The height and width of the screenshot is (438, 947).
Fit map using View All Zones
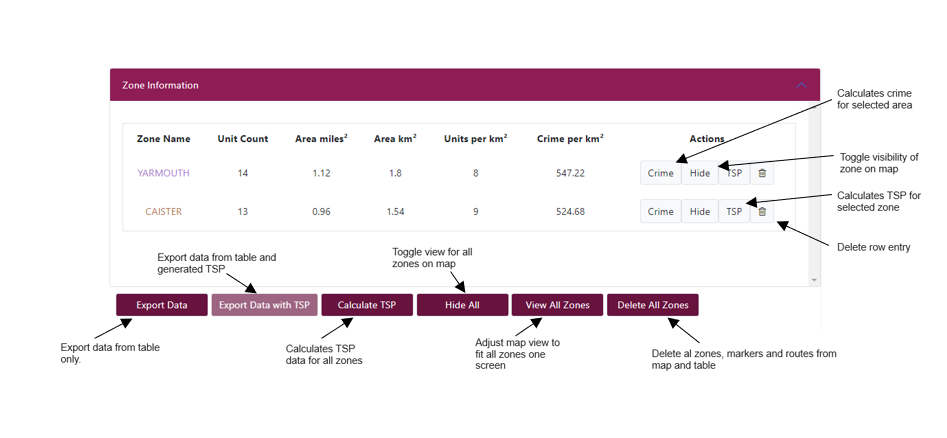click(557, 305)
